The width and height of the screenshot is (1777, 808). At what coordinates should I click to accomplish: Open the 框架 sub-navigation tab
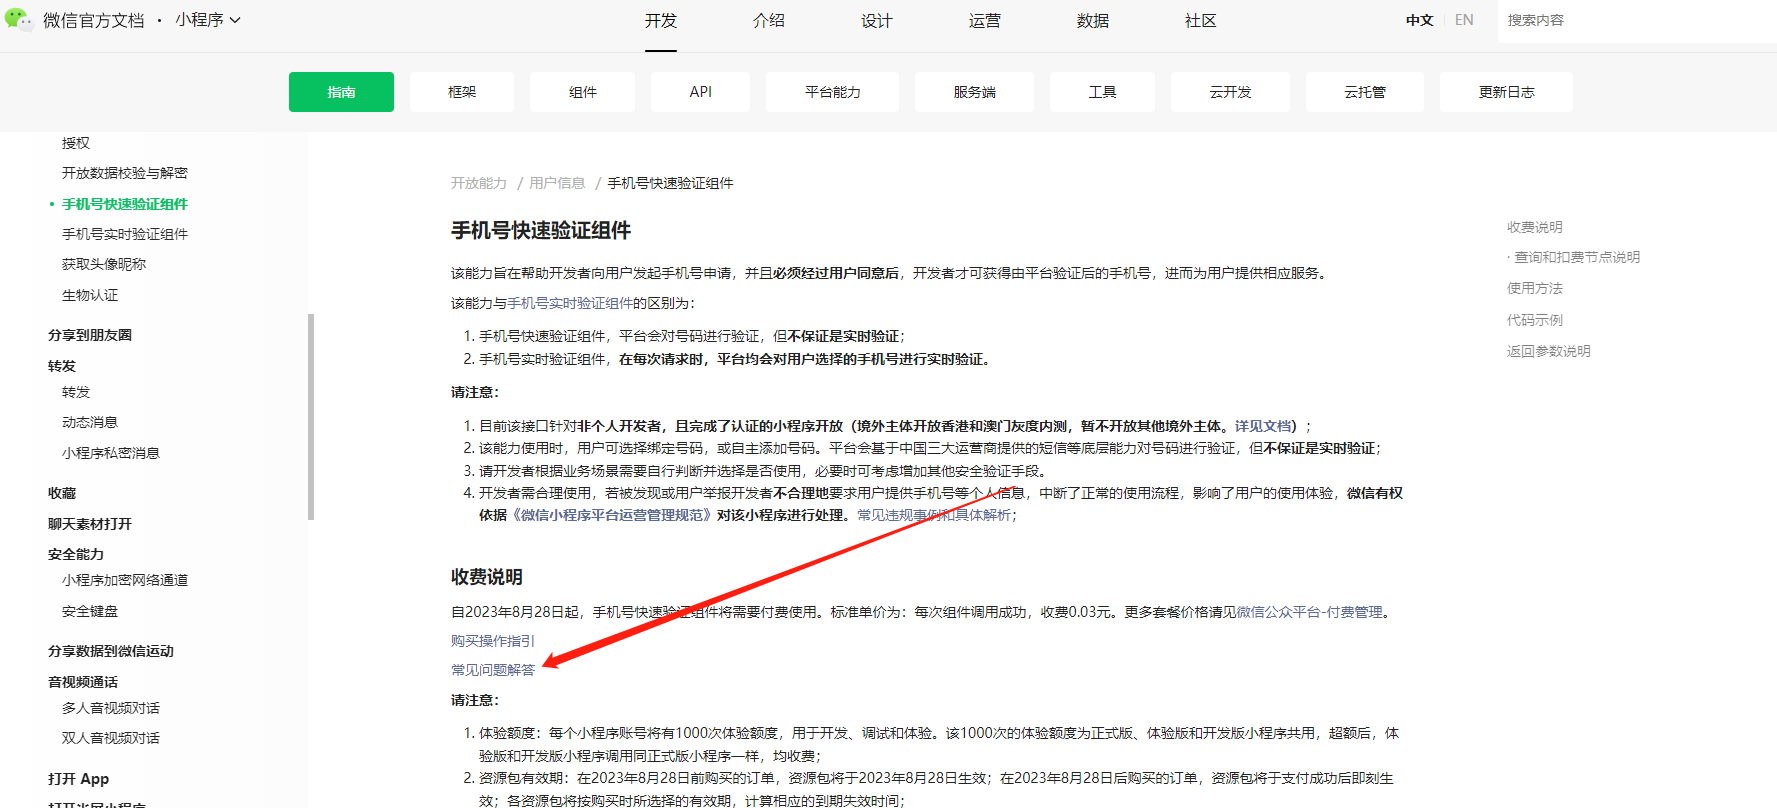(x=462, y=92)
